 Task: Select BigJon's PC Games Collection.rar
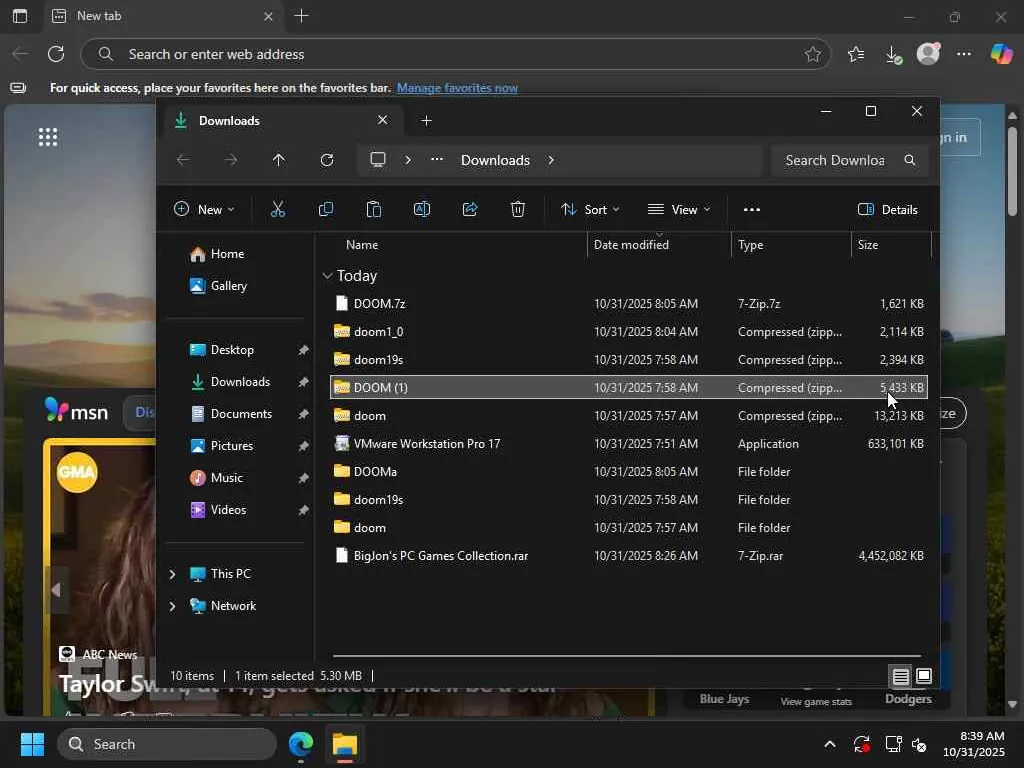coord(629,556)
